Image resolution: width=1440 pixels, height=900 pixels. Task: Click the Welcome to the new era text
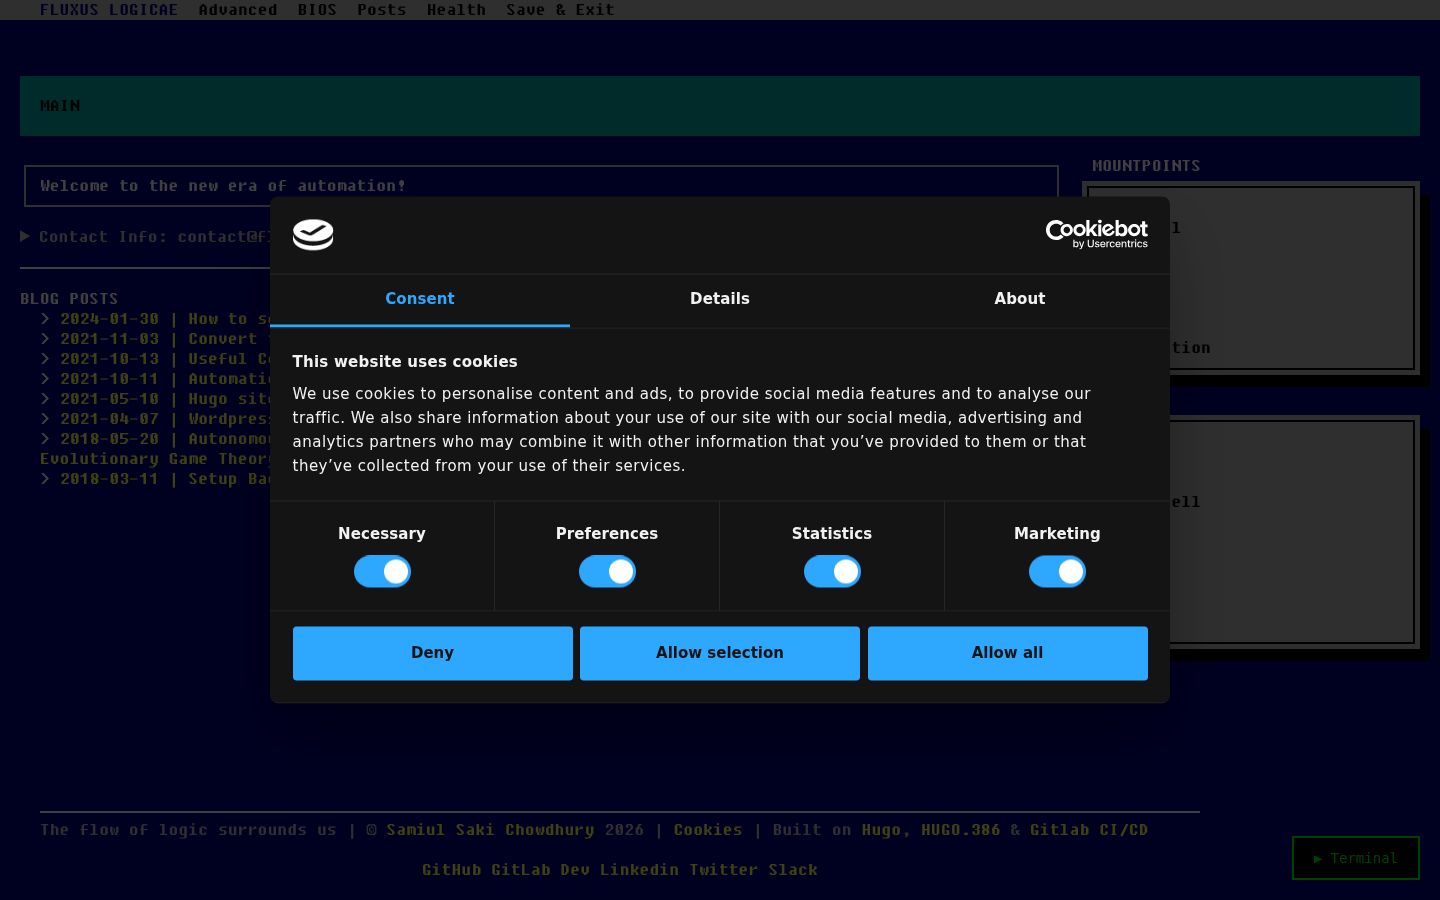(223, 186)
